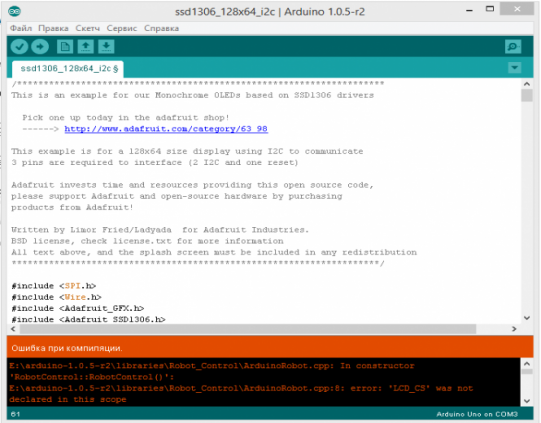Image resolution: width=541 pixels, height=423 pixels.
Task: Follow the adafruit.com/category/63_98 link
Action: click(166, 129)
